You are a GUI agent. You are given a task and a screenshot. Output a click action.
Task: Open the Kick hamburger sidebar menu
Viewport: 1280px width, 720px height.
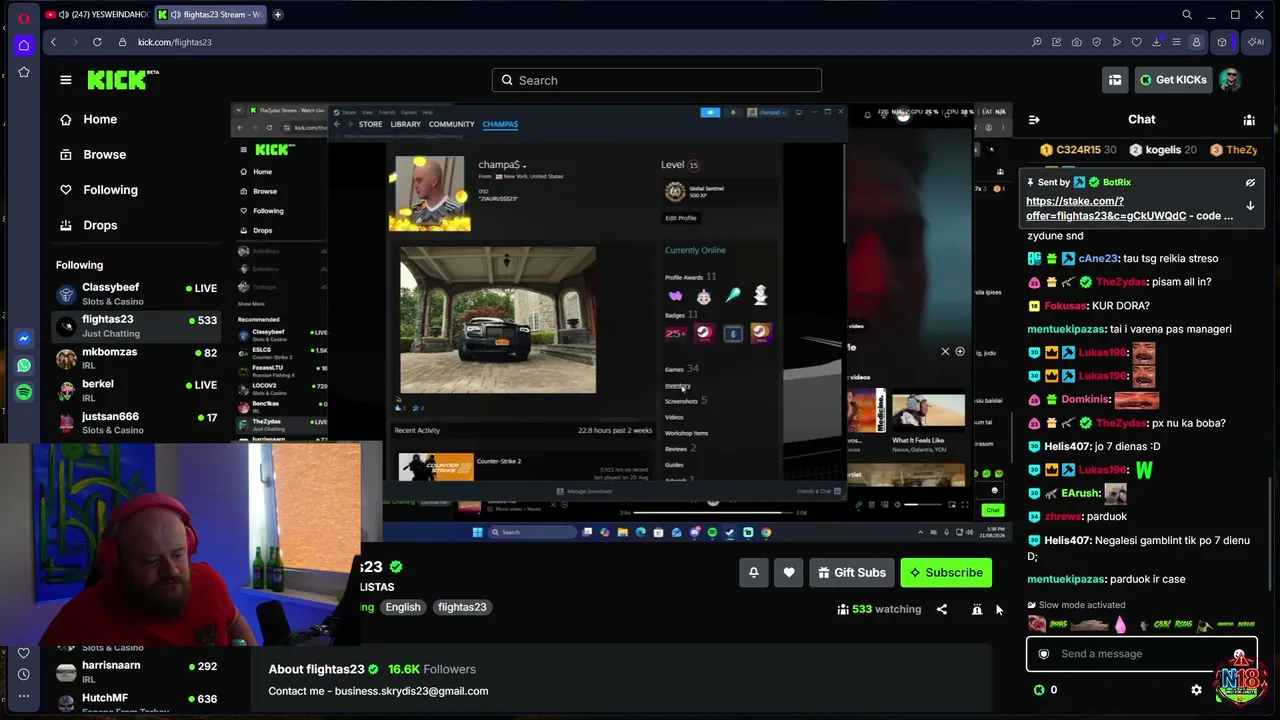click(x=66, y=80)
